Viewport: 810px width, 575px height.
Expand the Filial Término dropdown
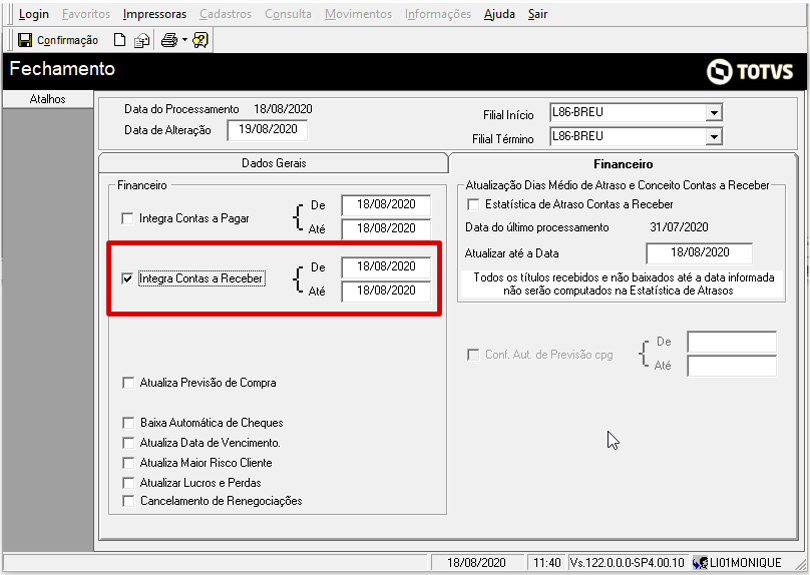(x=713, y=136)
